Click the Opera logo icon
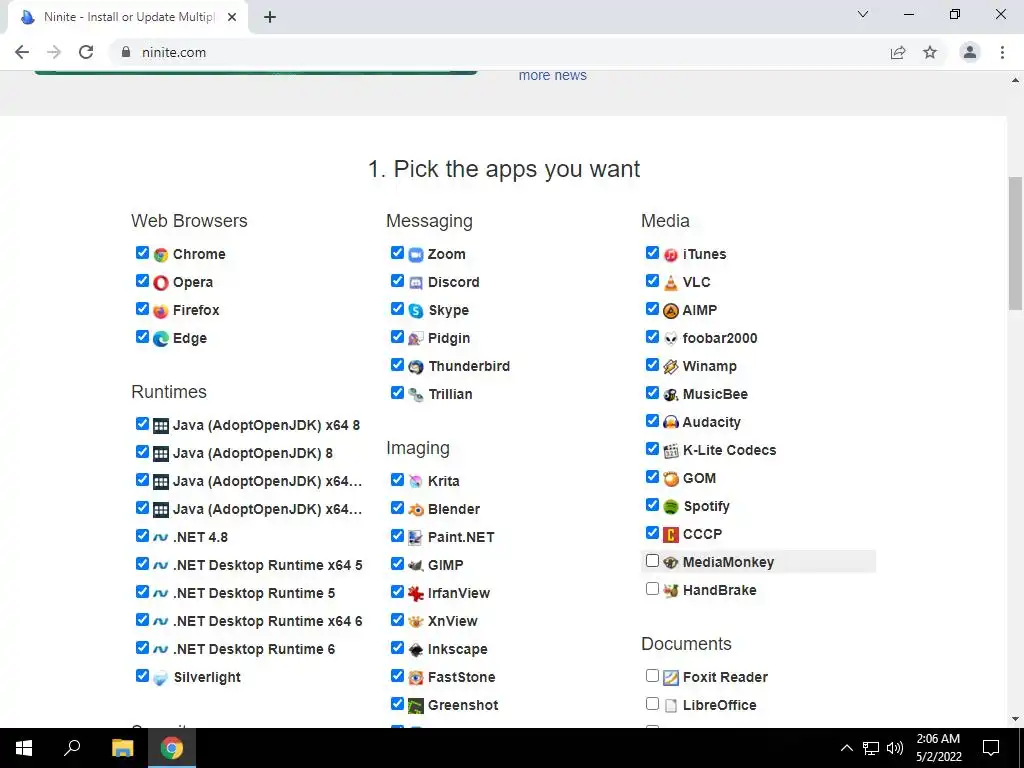This screenshot has height=768, width=1024. coord(161,283)
